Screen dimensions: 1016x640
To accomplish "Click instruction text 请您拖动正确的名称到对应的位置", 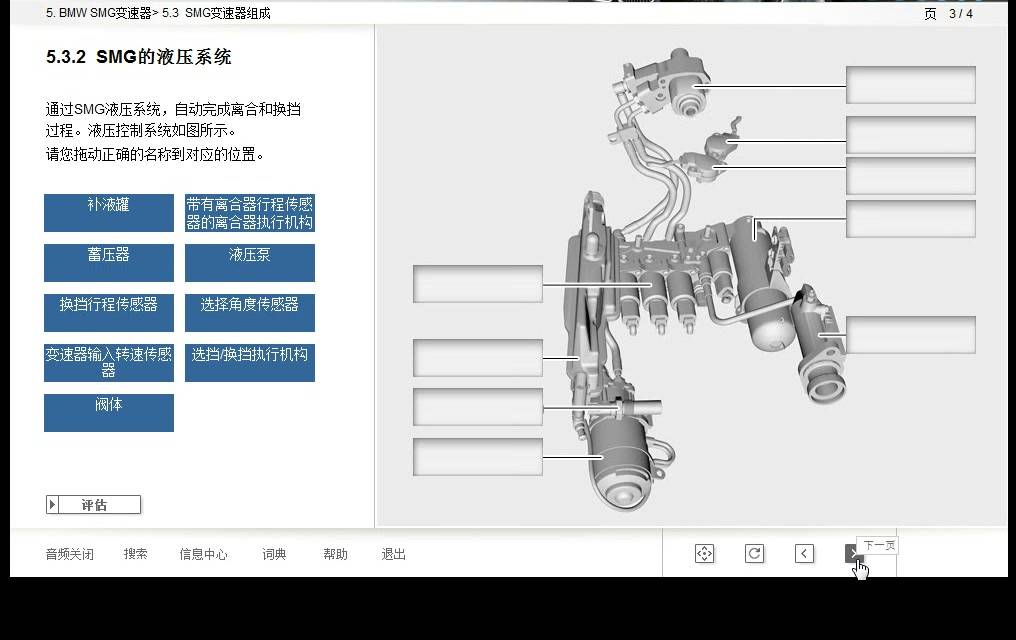I will 154,154.
